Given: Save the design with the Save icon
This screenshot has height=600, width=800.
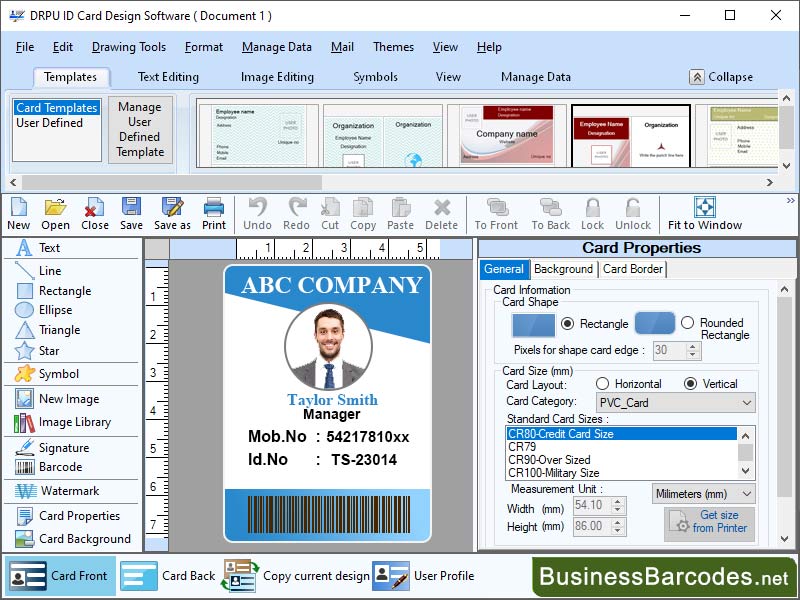Looking at the screenshot, I should [131, 214].
